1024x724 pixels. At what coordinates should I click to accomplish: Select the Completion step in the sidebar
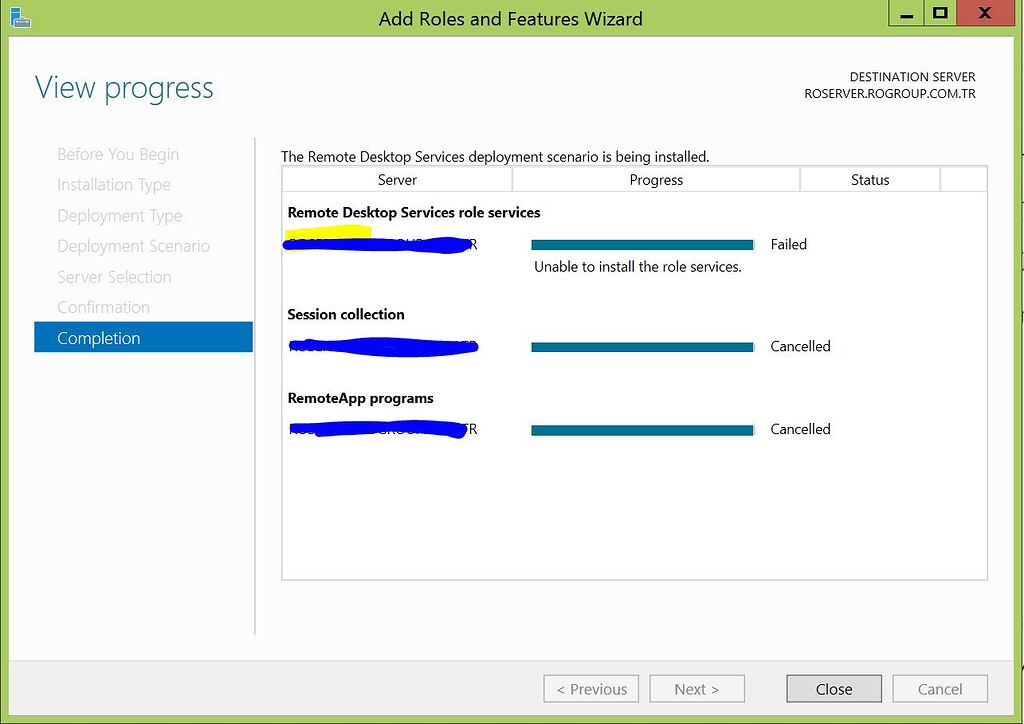point(98,337)
